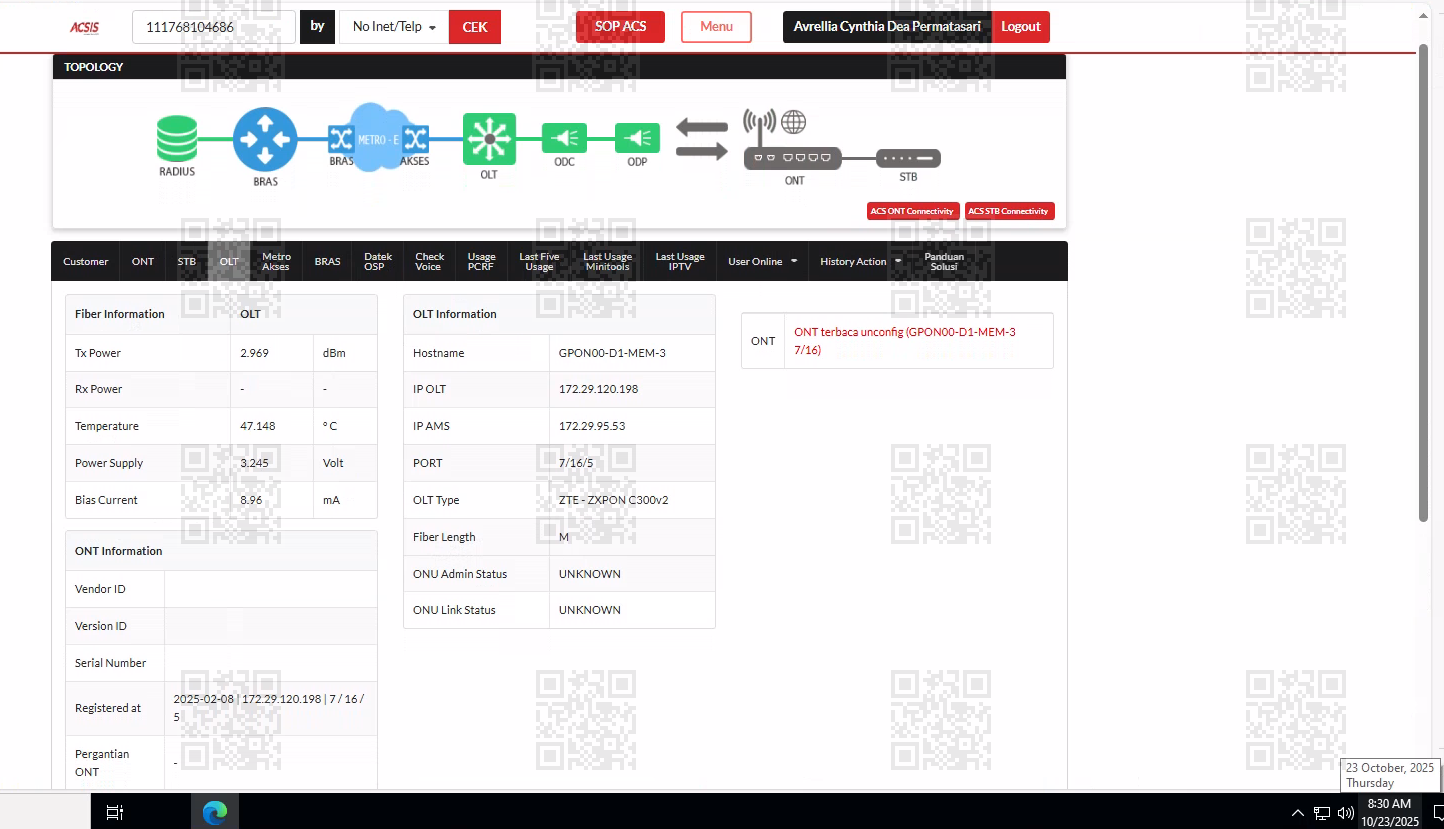Open the Usage PCRF tab
Screen dimensions: 1444x829
click(481, 261)
